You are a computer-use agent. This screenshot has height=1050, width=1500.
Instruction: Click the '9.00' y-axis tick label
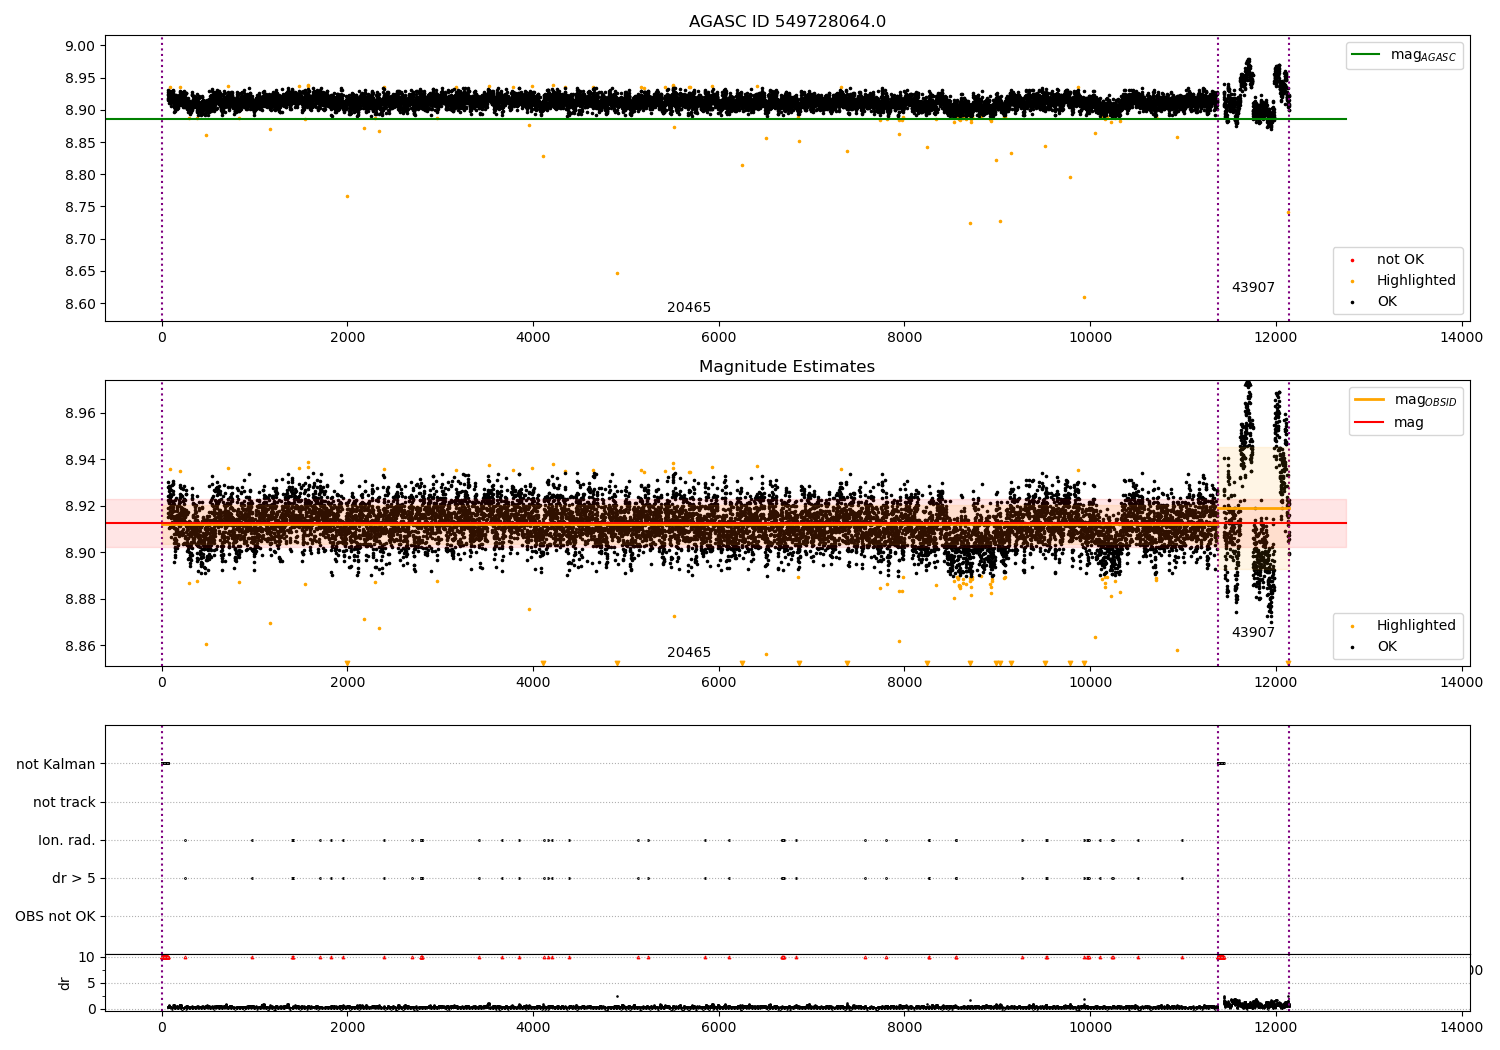(x=81, y=46)
